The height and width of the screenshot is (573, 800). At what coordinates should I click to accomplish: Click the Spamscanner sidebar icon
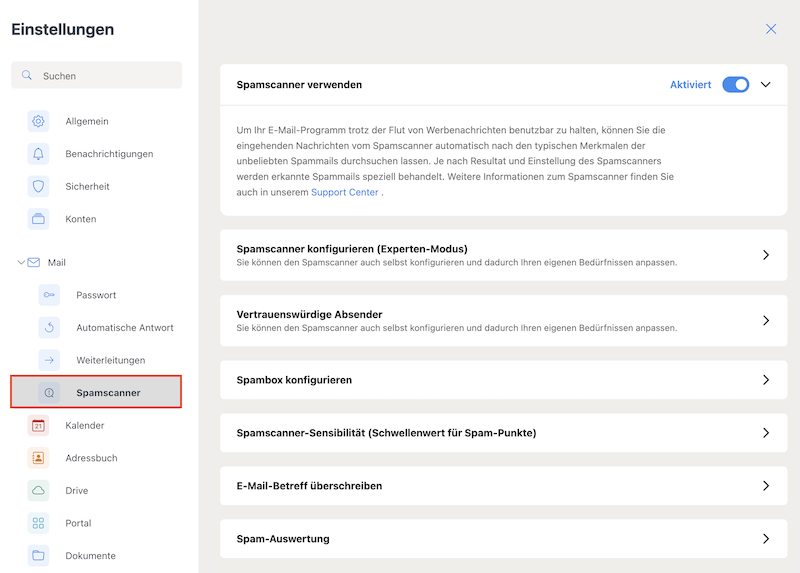click(49, 393)
